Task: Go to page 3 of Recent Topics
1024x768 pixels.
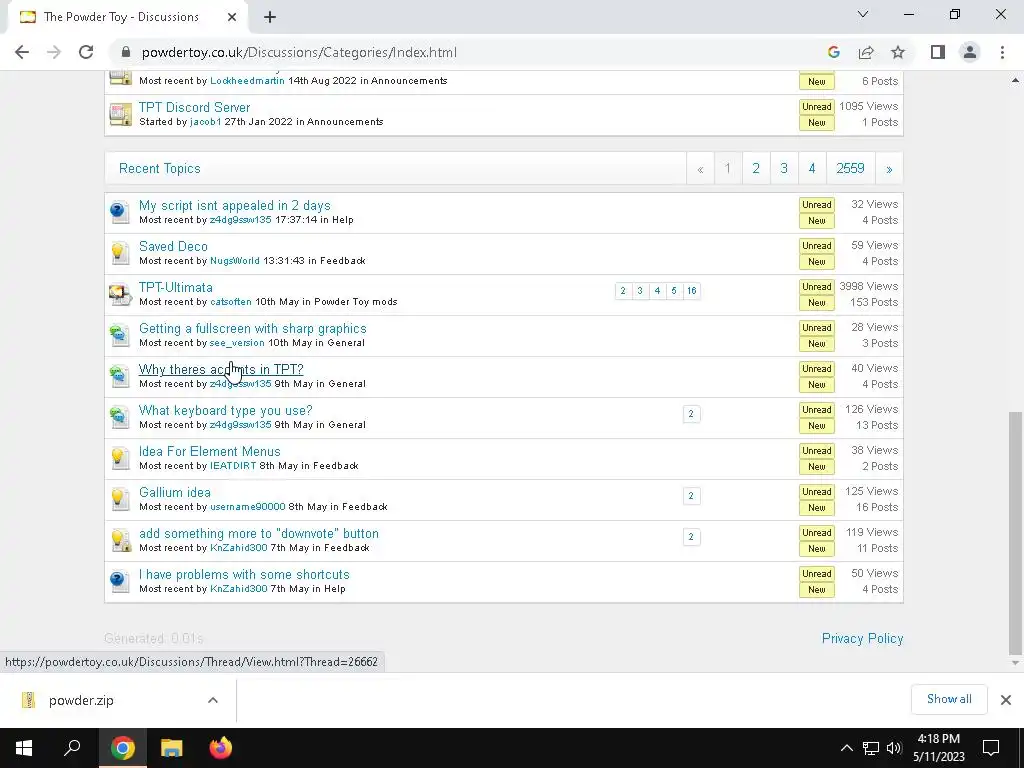Action: point(784,168)
